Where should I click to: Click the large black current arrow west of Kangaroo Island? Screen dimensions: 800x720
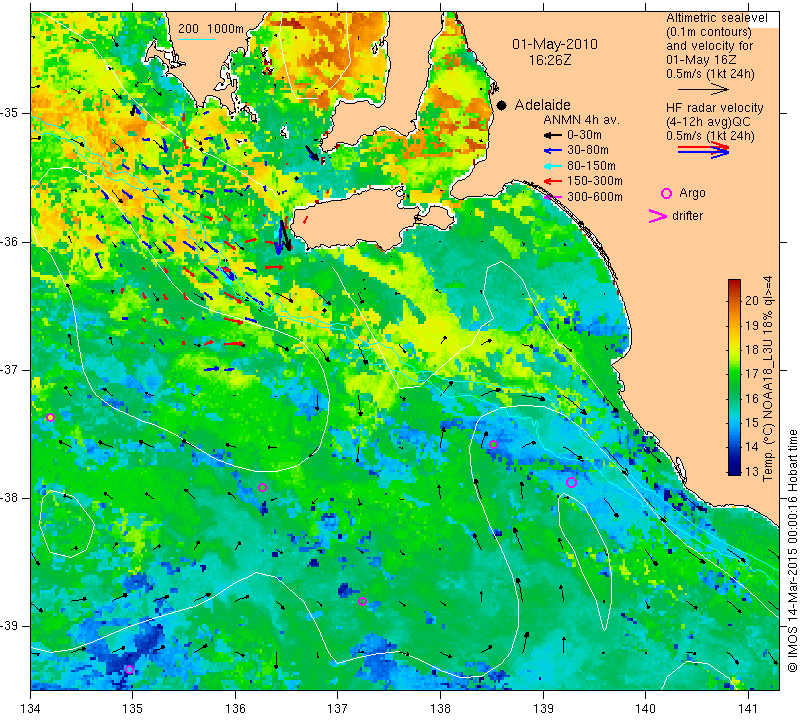tap(285, 235)
